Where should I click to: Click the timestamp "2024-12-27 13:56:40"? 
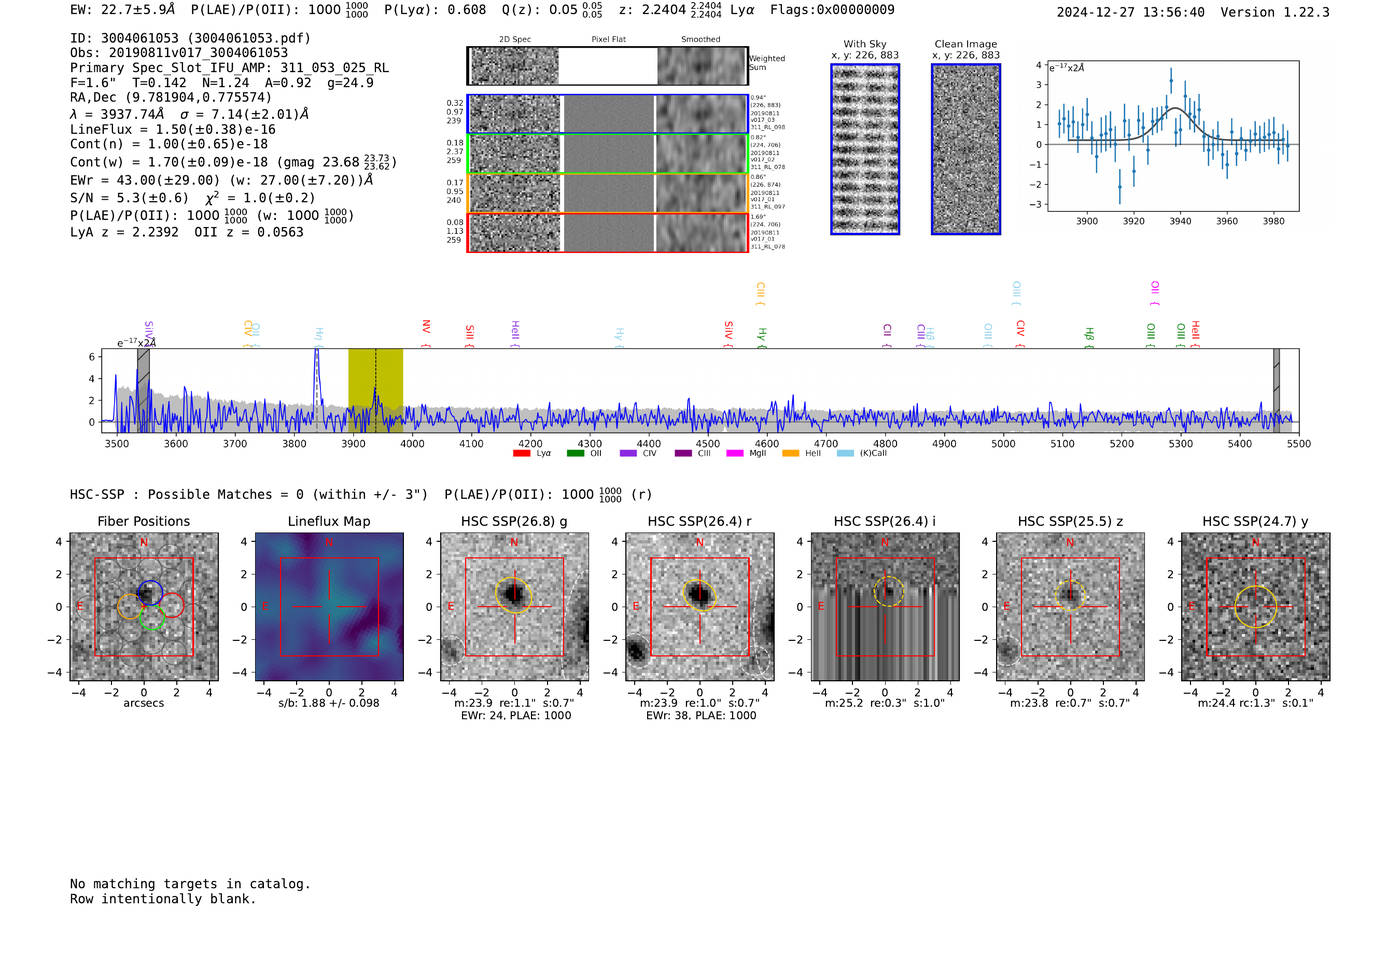(x=1130, y=13)
